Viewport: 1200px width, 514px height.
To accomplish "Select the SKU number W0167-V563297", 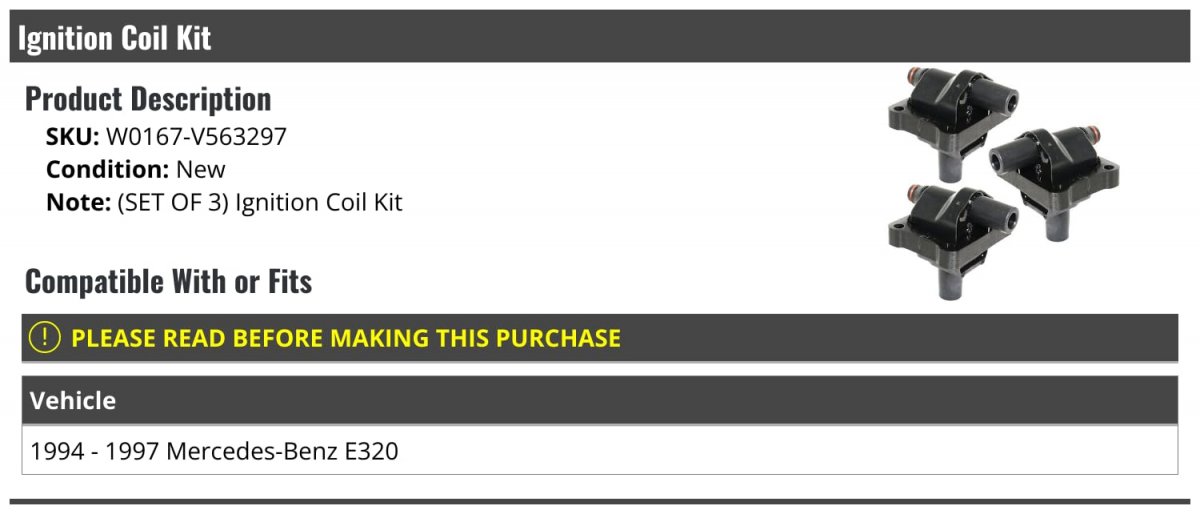I will click(196, 137).
